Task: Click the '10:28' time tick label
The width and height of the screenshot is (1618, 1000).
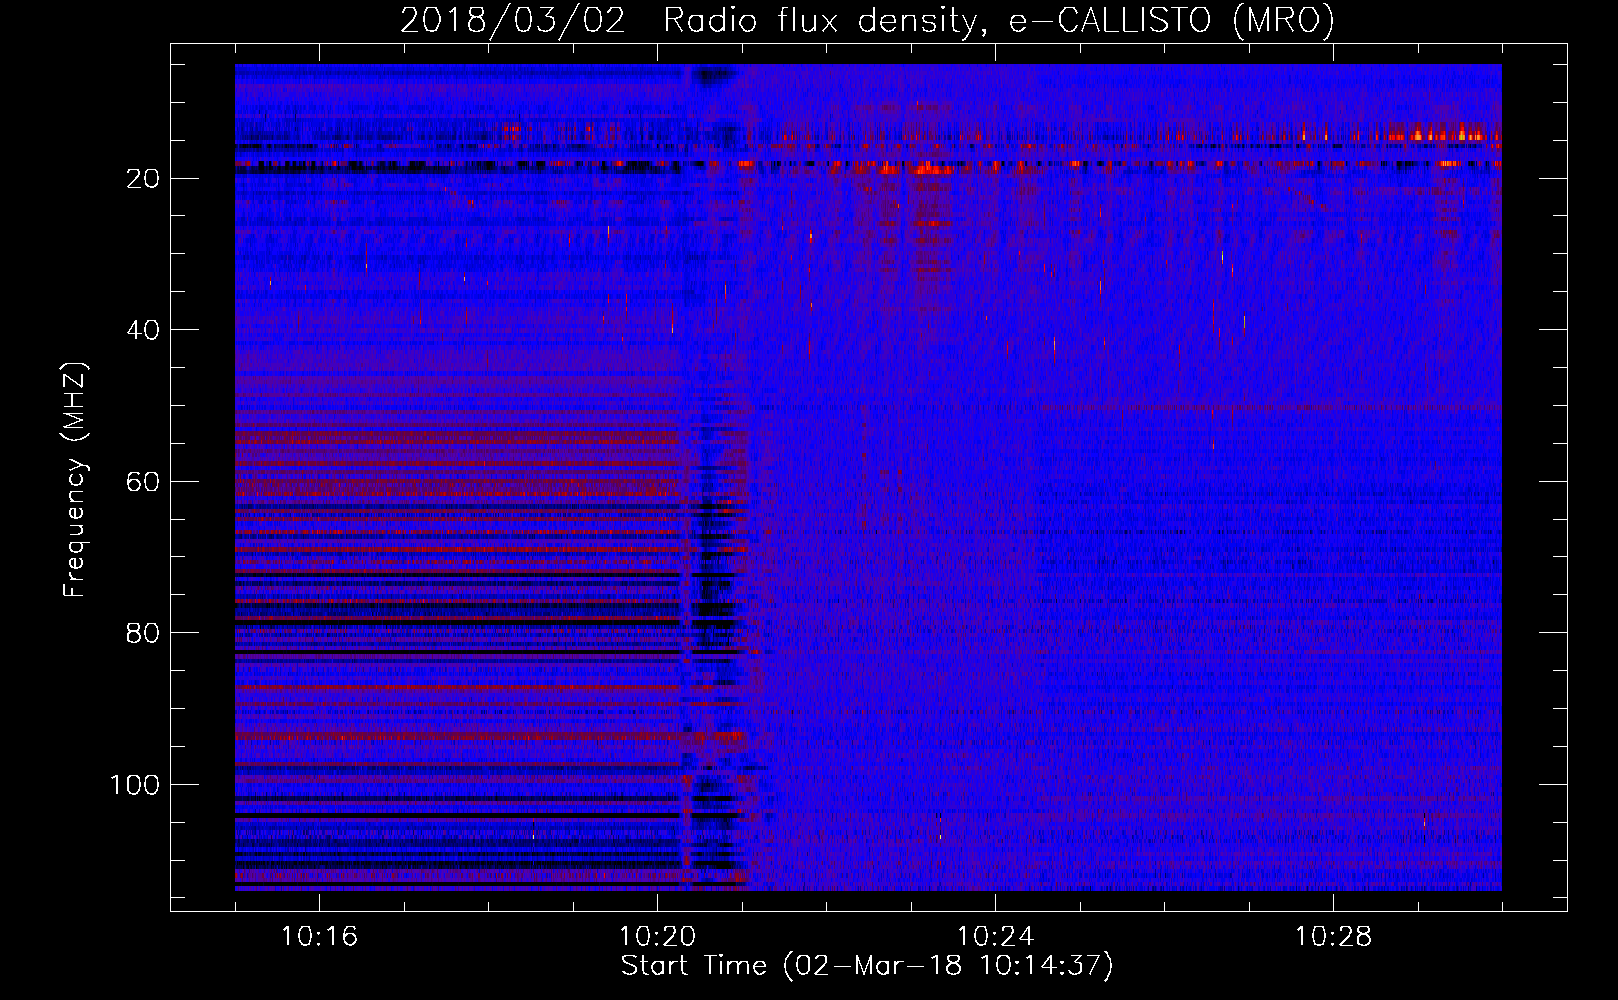Action: click(x=1333, y=937)
